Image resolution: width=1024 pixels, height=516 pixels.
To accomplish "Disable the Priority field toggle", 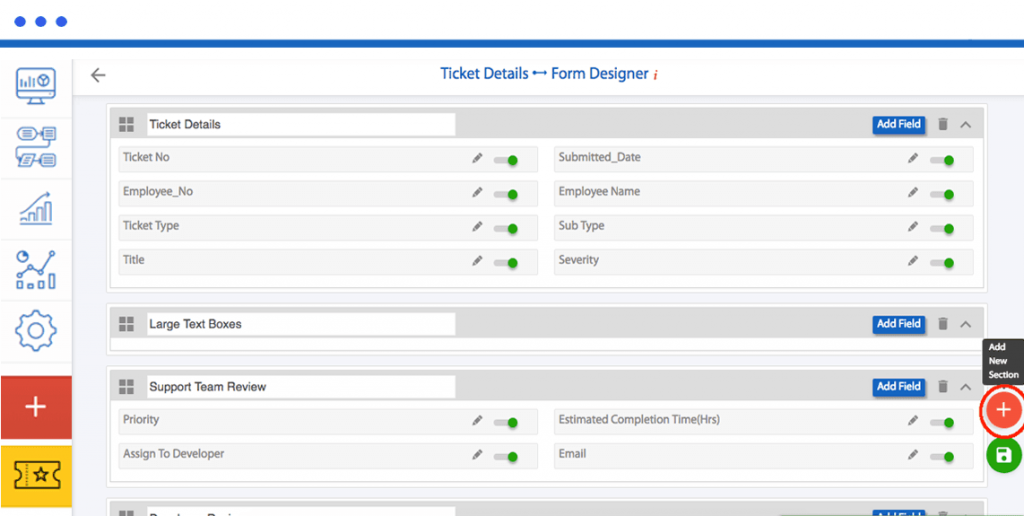I will click(507, 423).
